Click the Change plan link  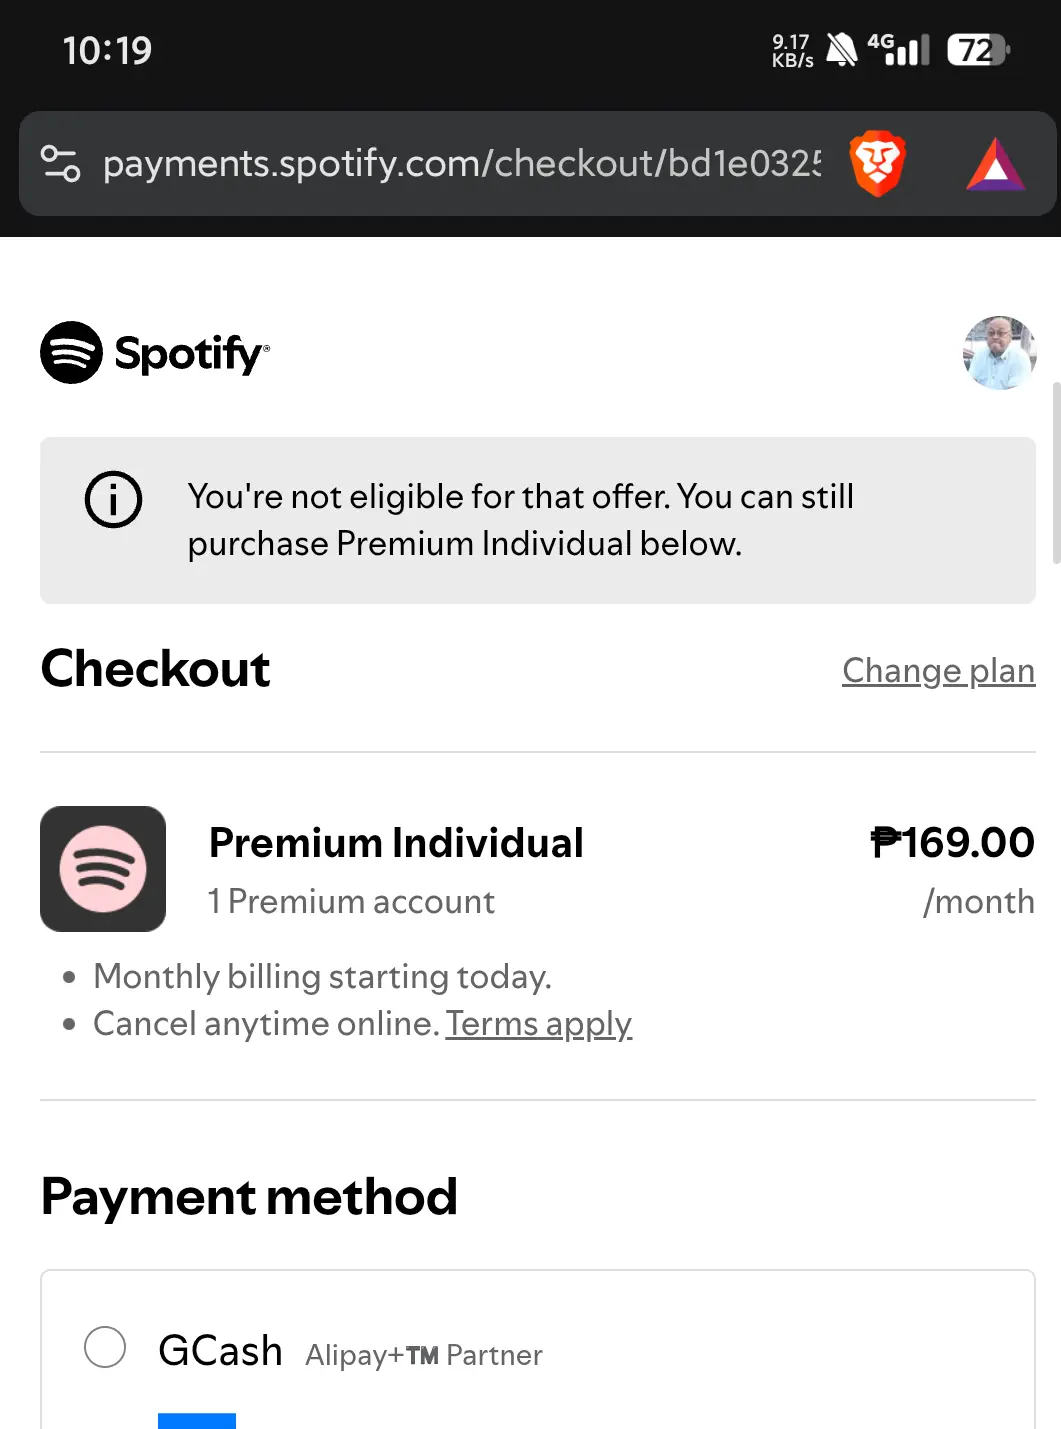[x=938, y=670]
